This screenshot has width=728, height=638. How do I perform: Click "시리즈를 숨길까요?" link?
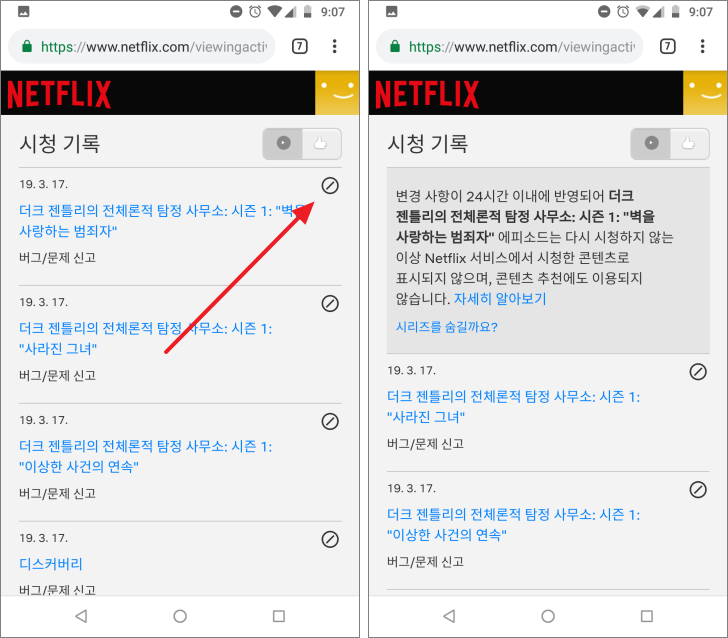click(x=447, y=327)
